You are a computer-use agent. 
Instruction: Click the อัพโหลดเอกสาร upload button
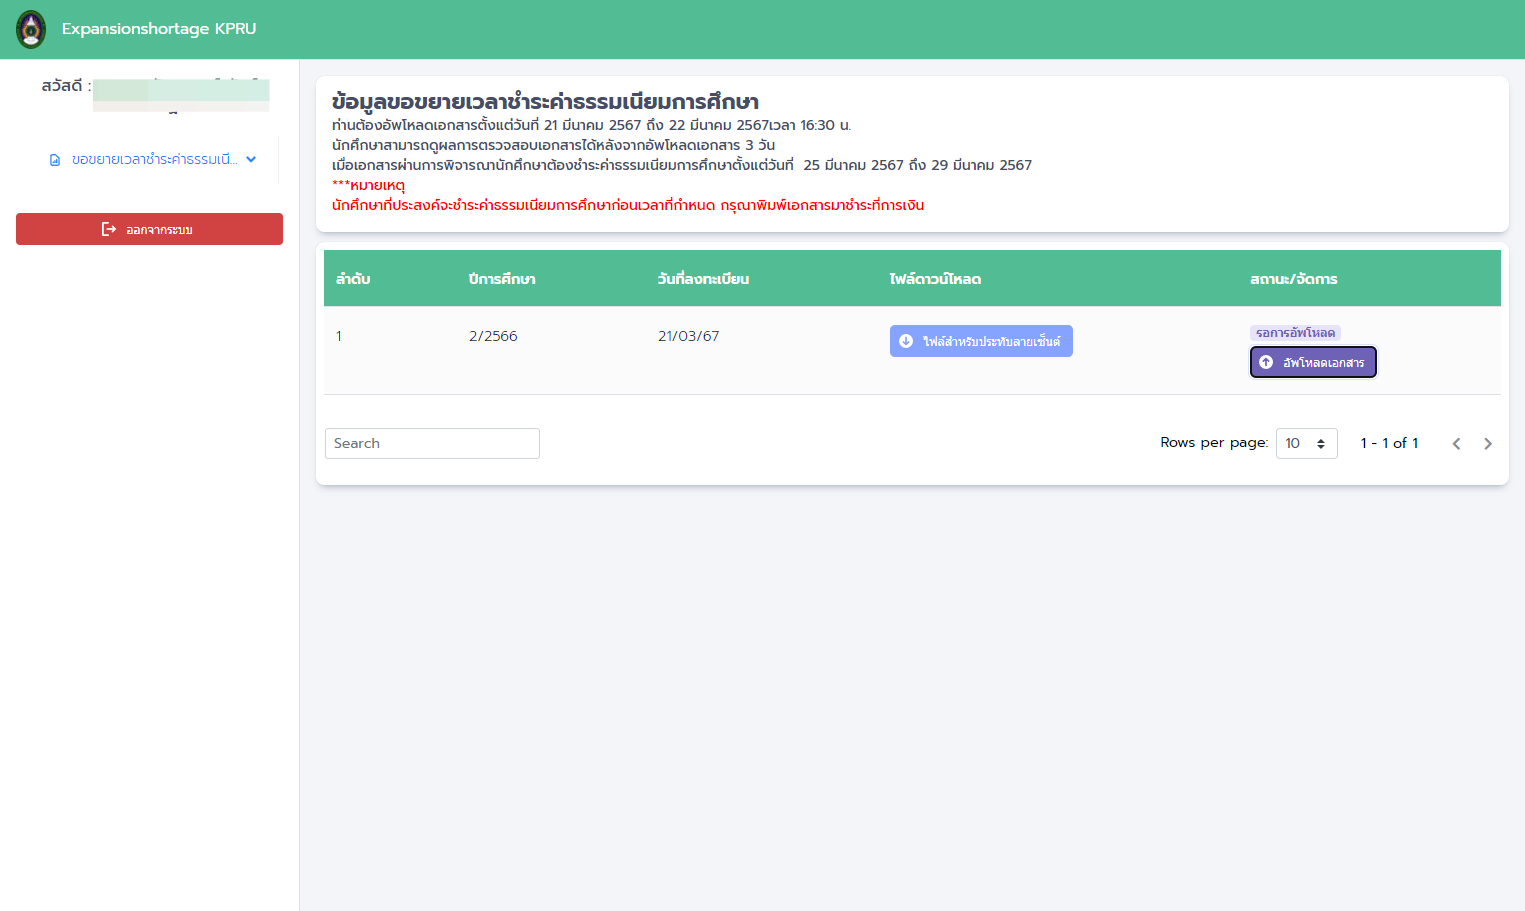[1313, 362]
